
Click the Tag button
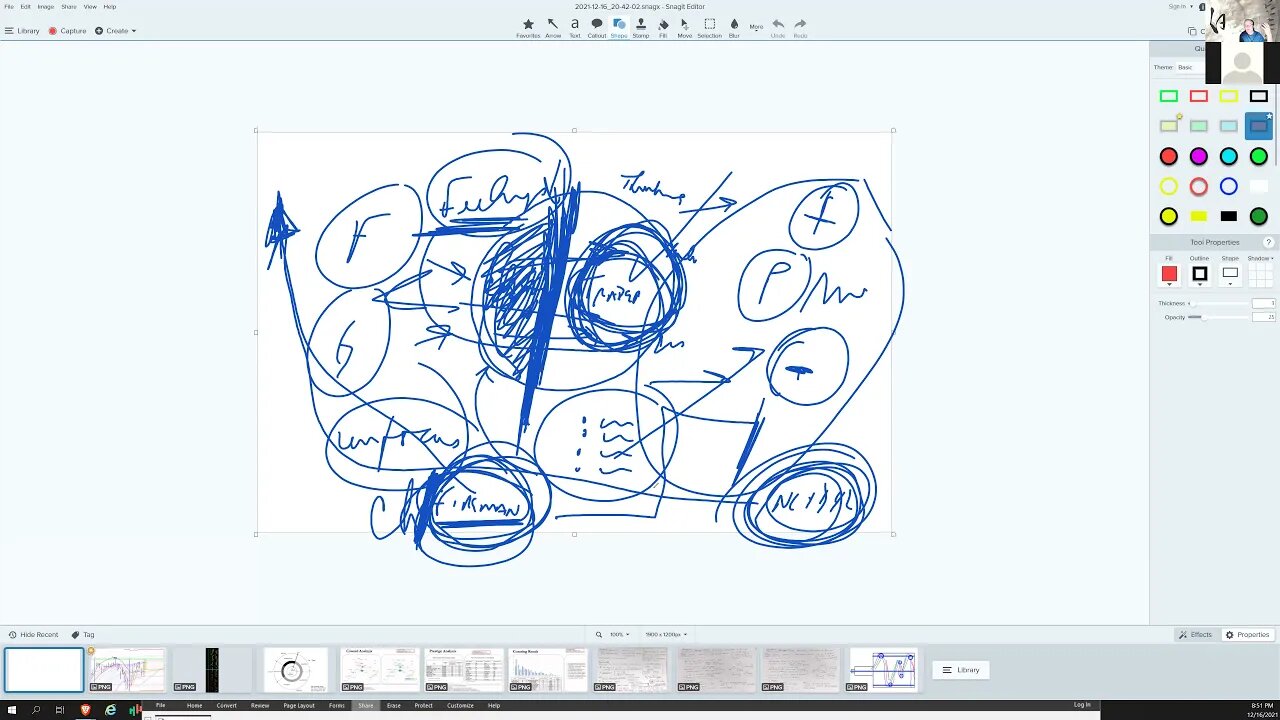(83, 635)
